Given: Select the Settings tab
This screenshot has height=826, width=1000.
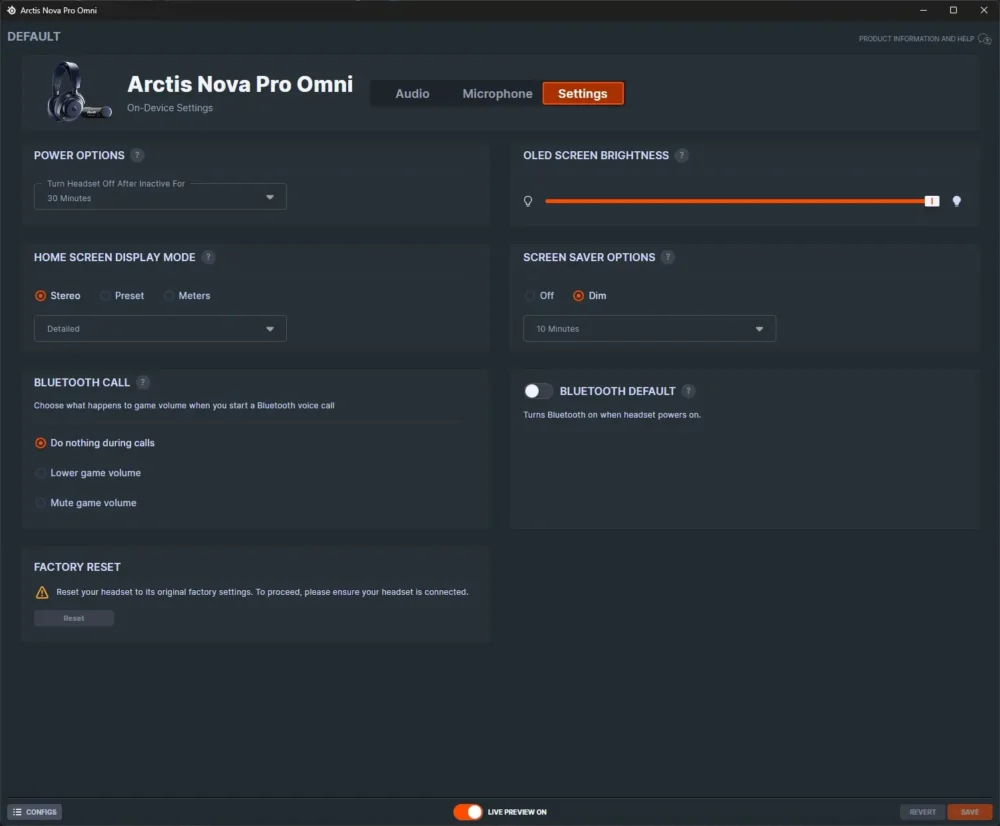Looking at the screenshot, I should coord(583,94).
